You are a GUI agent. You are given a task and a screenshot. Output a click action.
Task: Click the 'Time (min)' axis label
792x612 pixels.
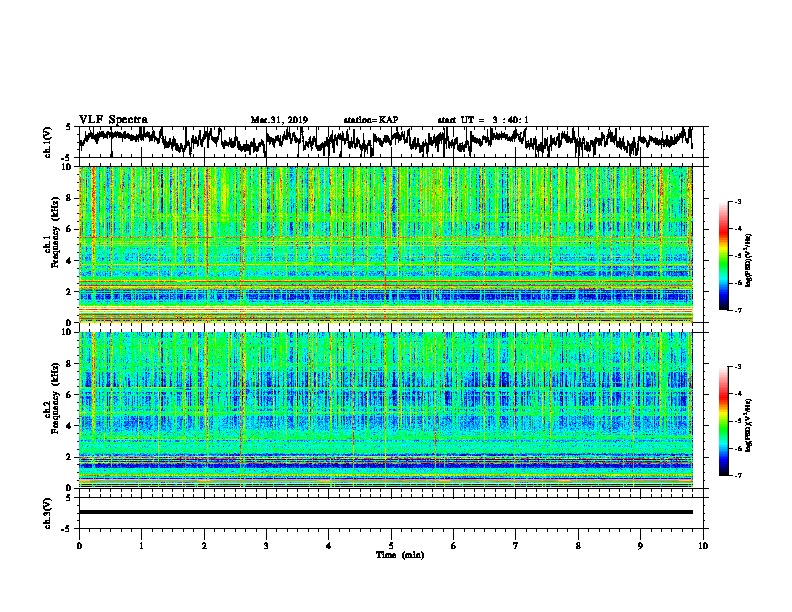click(x=400, y=555)
